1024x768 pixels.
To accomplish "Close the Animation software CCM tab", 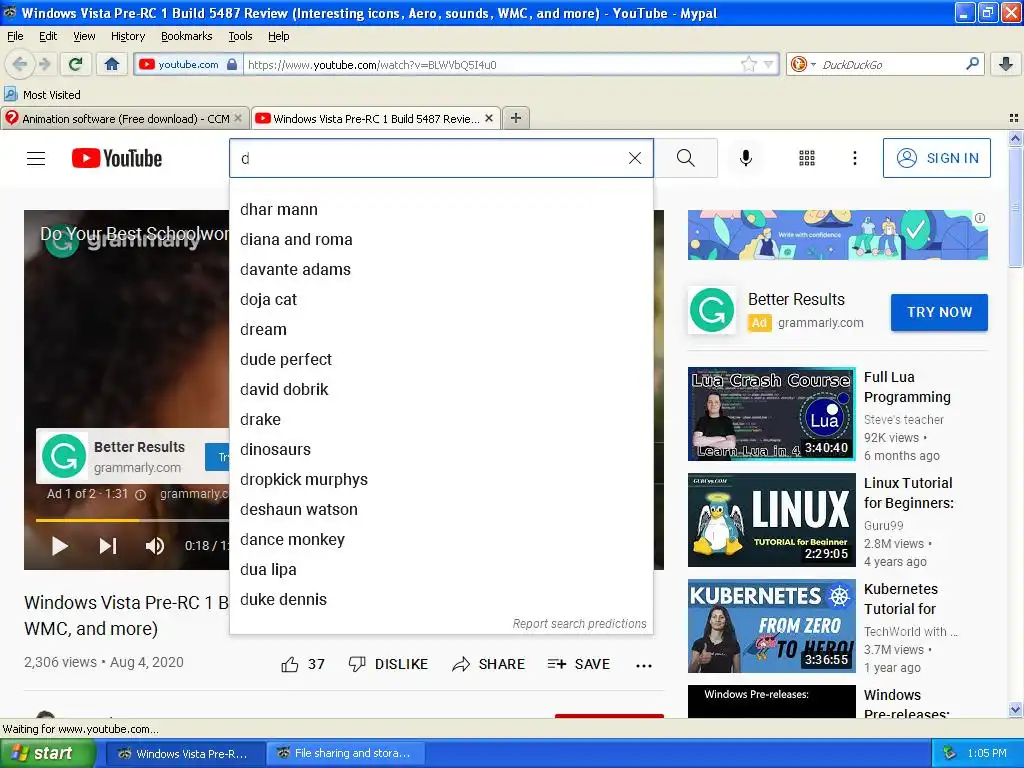I will (x=238, y=118).
